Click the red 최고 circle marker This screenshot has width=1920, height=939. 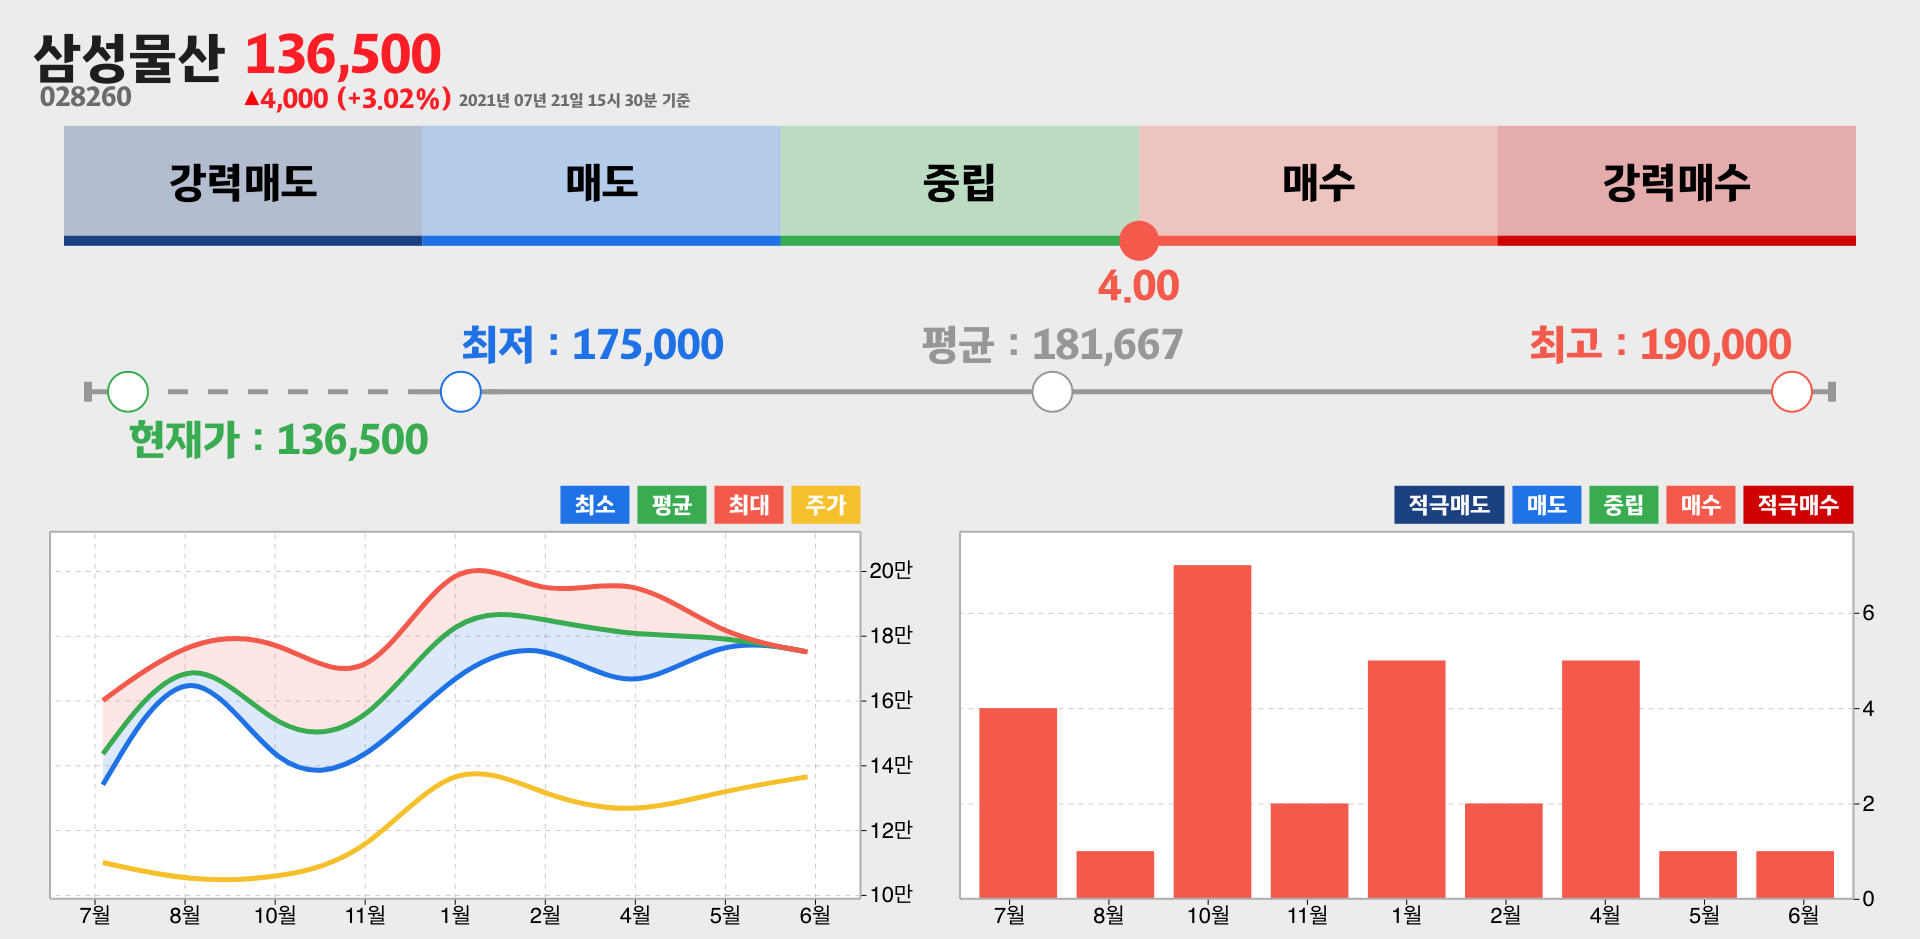click(x=1792, y=392)
